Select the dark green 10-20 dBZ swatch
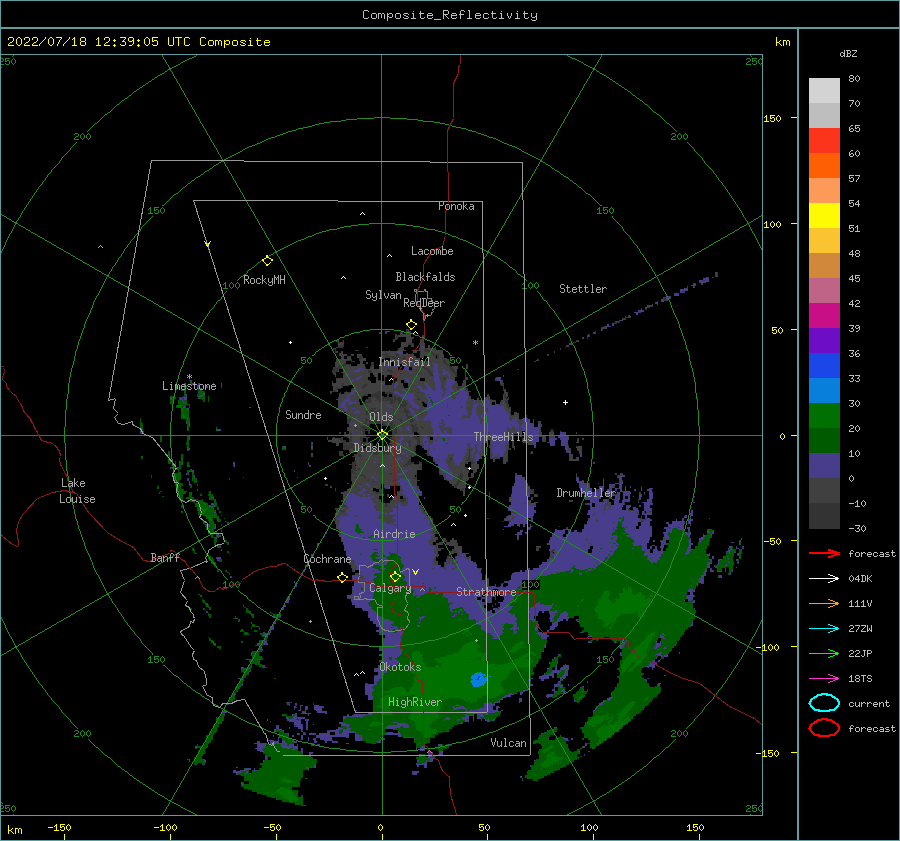The height and width of the screenshot is (841, 900). (824, 440)
